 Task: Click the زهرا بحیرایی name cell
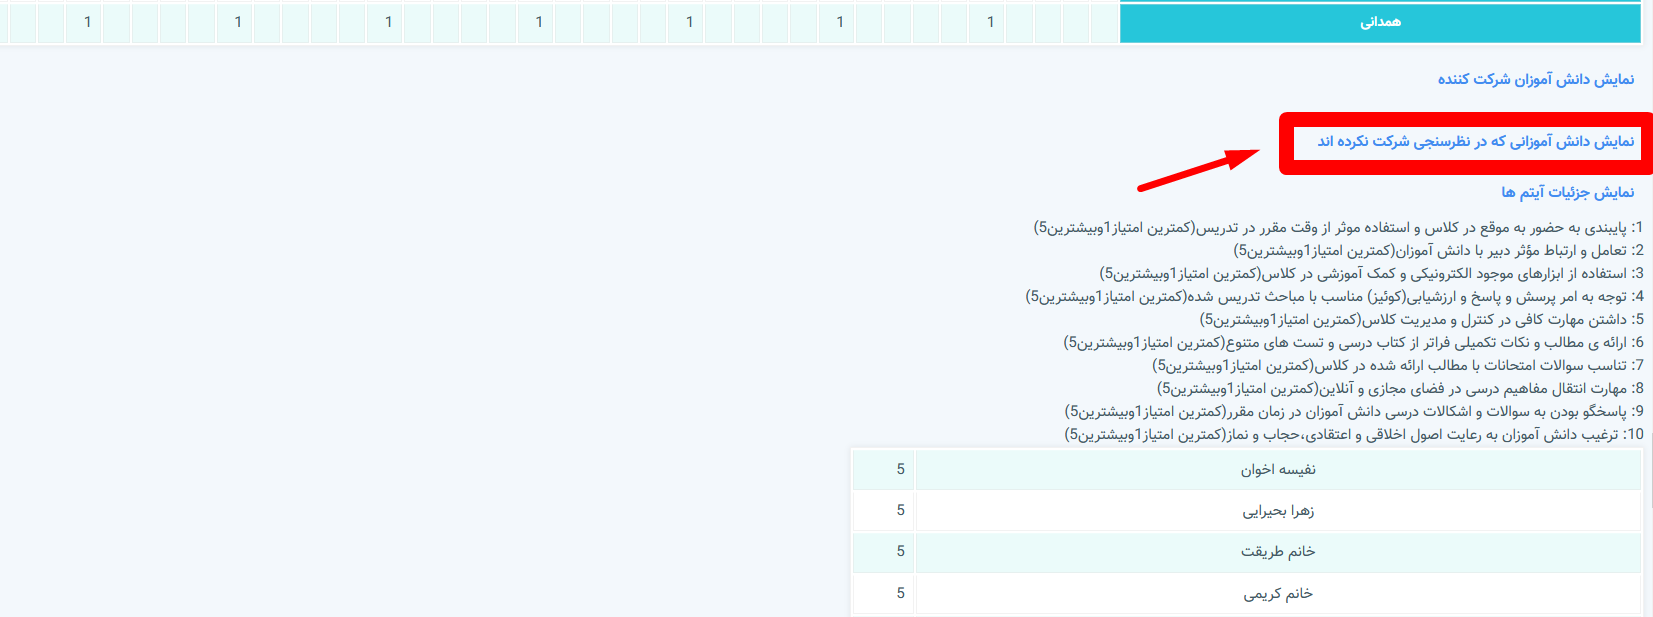pos(1278,511)
